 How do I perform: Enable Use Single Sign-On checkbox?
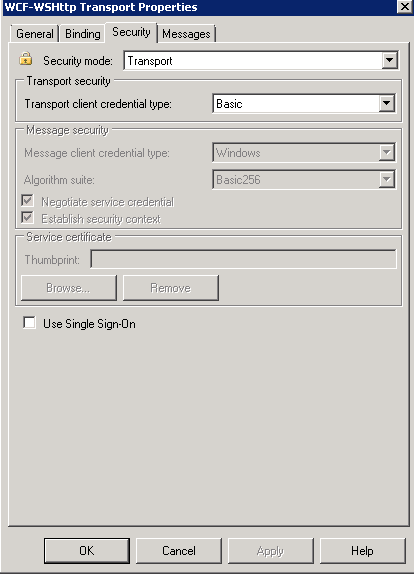[29, 323]
